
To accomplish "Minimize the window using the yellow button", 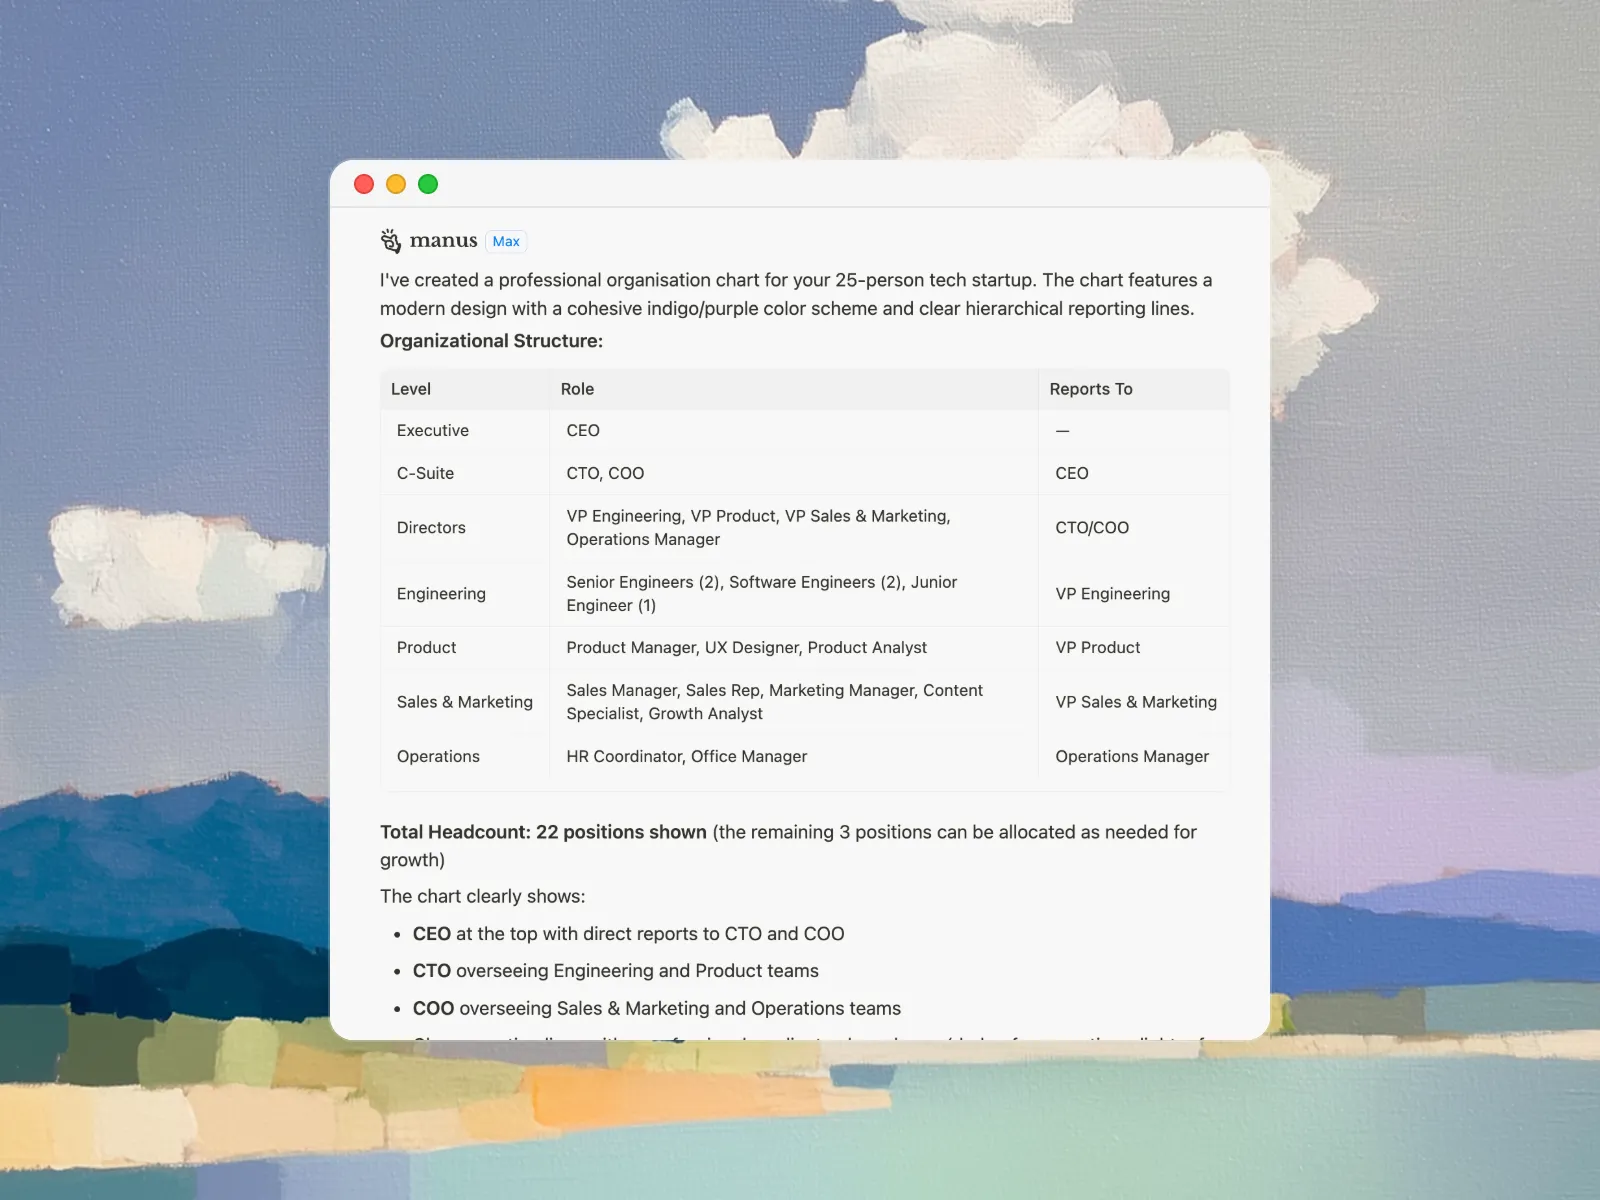I will click(396, 184).
